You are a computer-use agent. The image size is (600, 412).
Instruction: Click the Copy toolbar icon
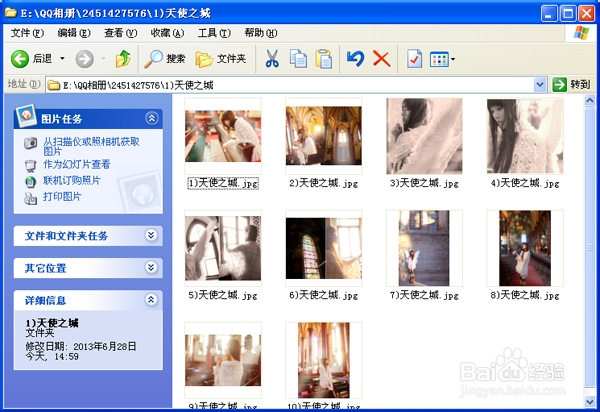[x=298, y=59]
